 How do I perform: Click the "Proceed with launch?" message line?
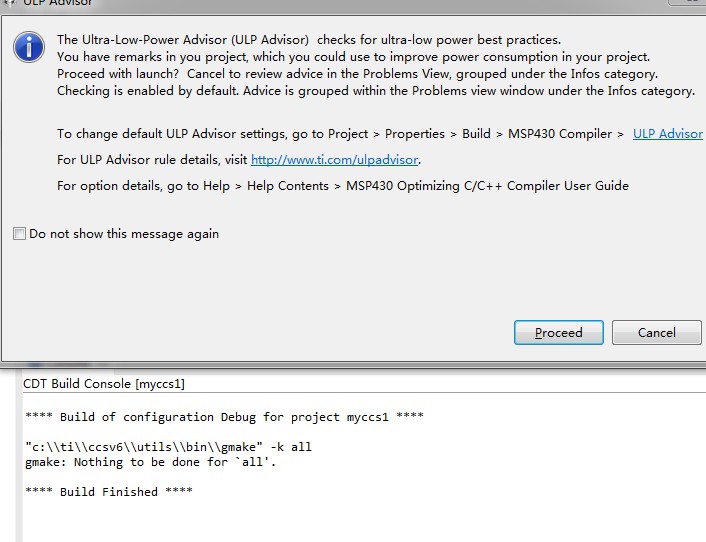click(357, 74)
